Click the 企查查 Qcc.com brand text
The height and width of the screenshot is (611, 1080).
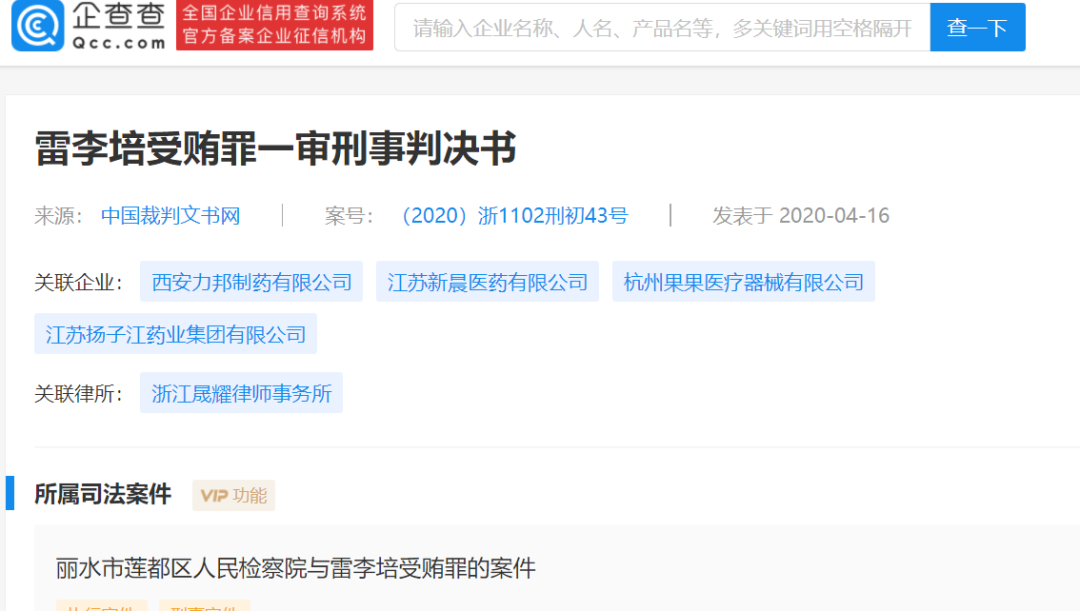pyautogui.click(x=118, y=26)
